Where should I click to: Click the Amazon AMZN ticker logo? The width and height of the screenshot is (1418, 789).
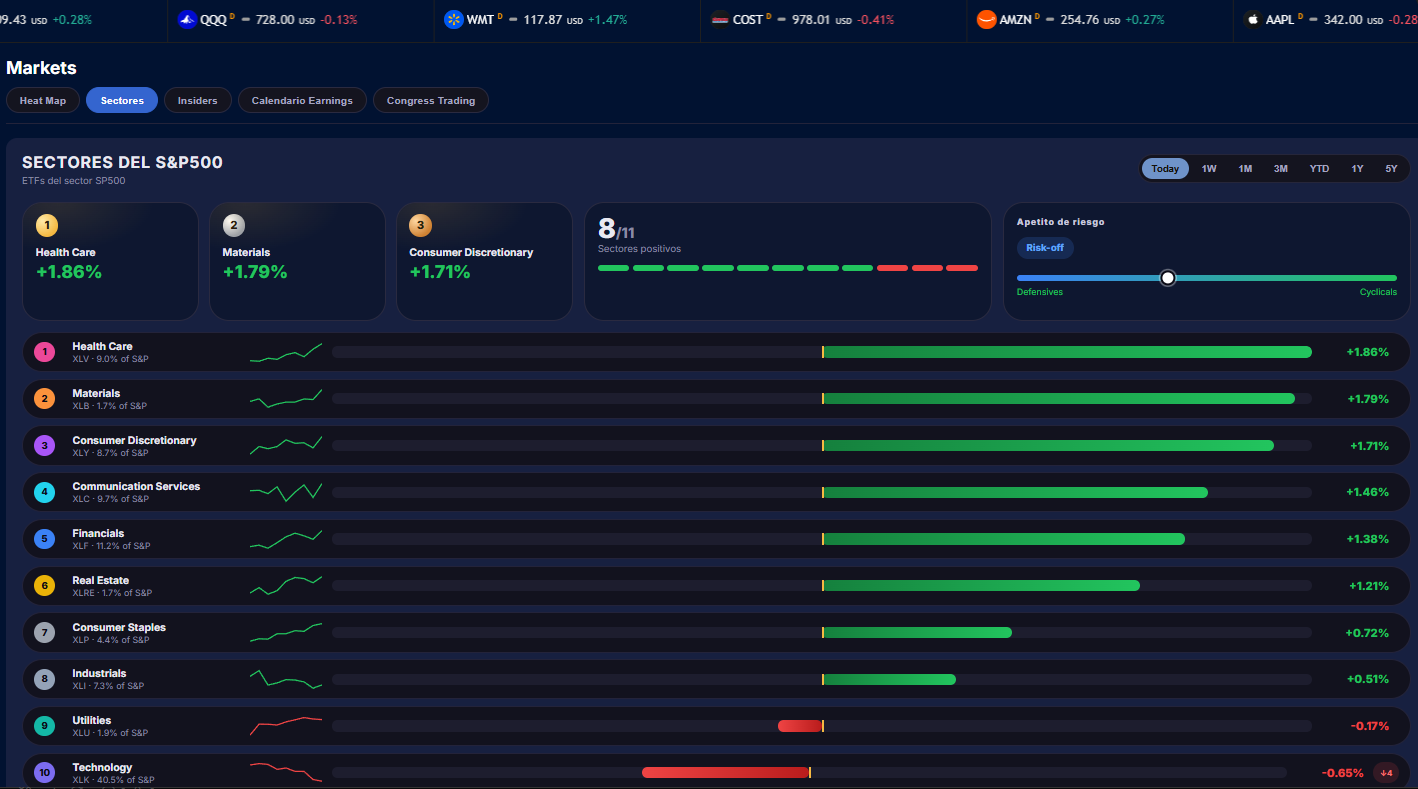[x=987, y=19]
